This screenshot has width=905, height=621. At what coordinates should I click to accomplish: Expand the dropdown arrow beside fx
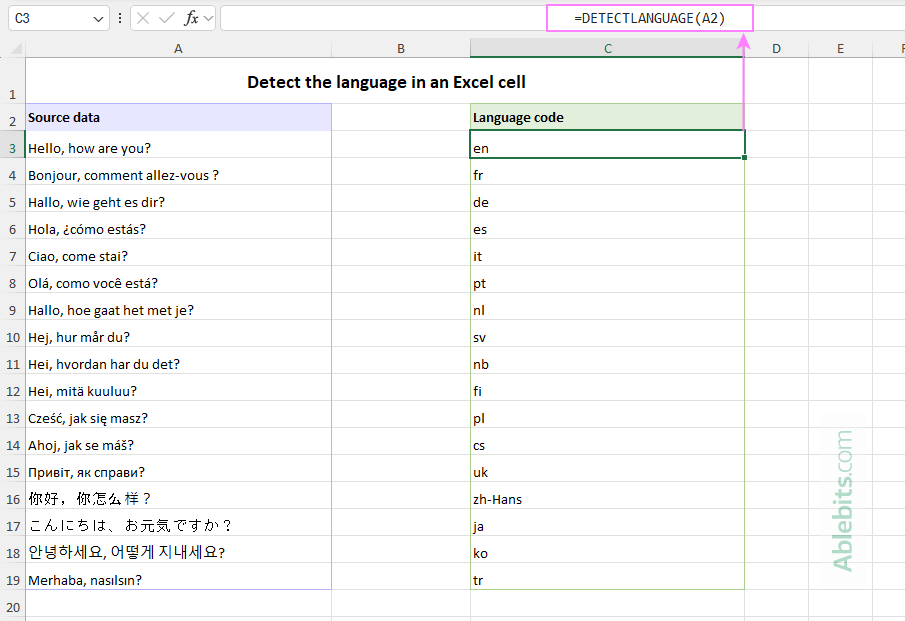[x=208, y=19]
